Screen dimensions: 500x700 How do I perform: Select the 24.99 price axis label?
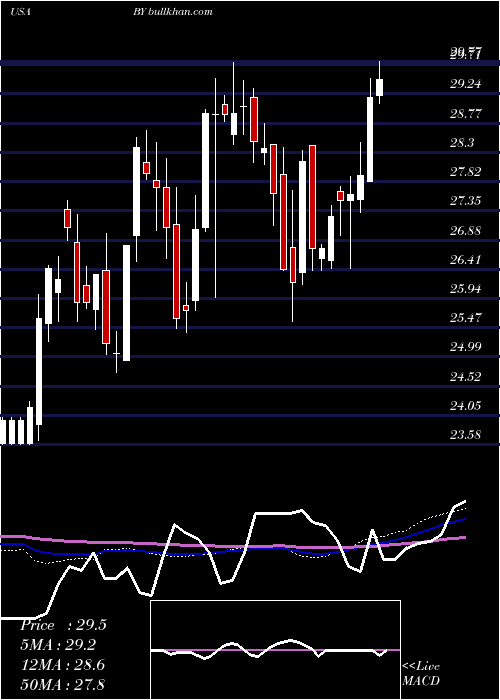466,347
